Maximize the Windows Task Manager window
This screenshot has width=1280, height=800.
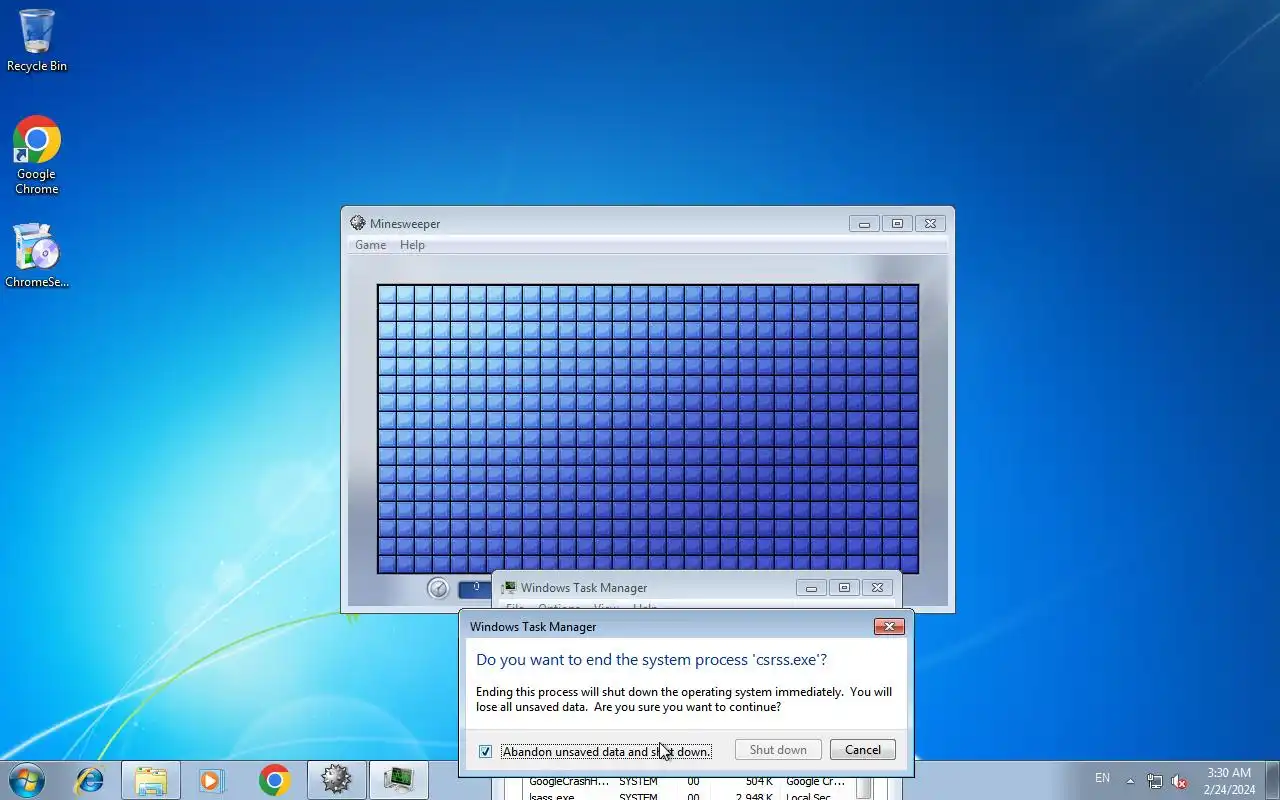click(x=844, y=588)
